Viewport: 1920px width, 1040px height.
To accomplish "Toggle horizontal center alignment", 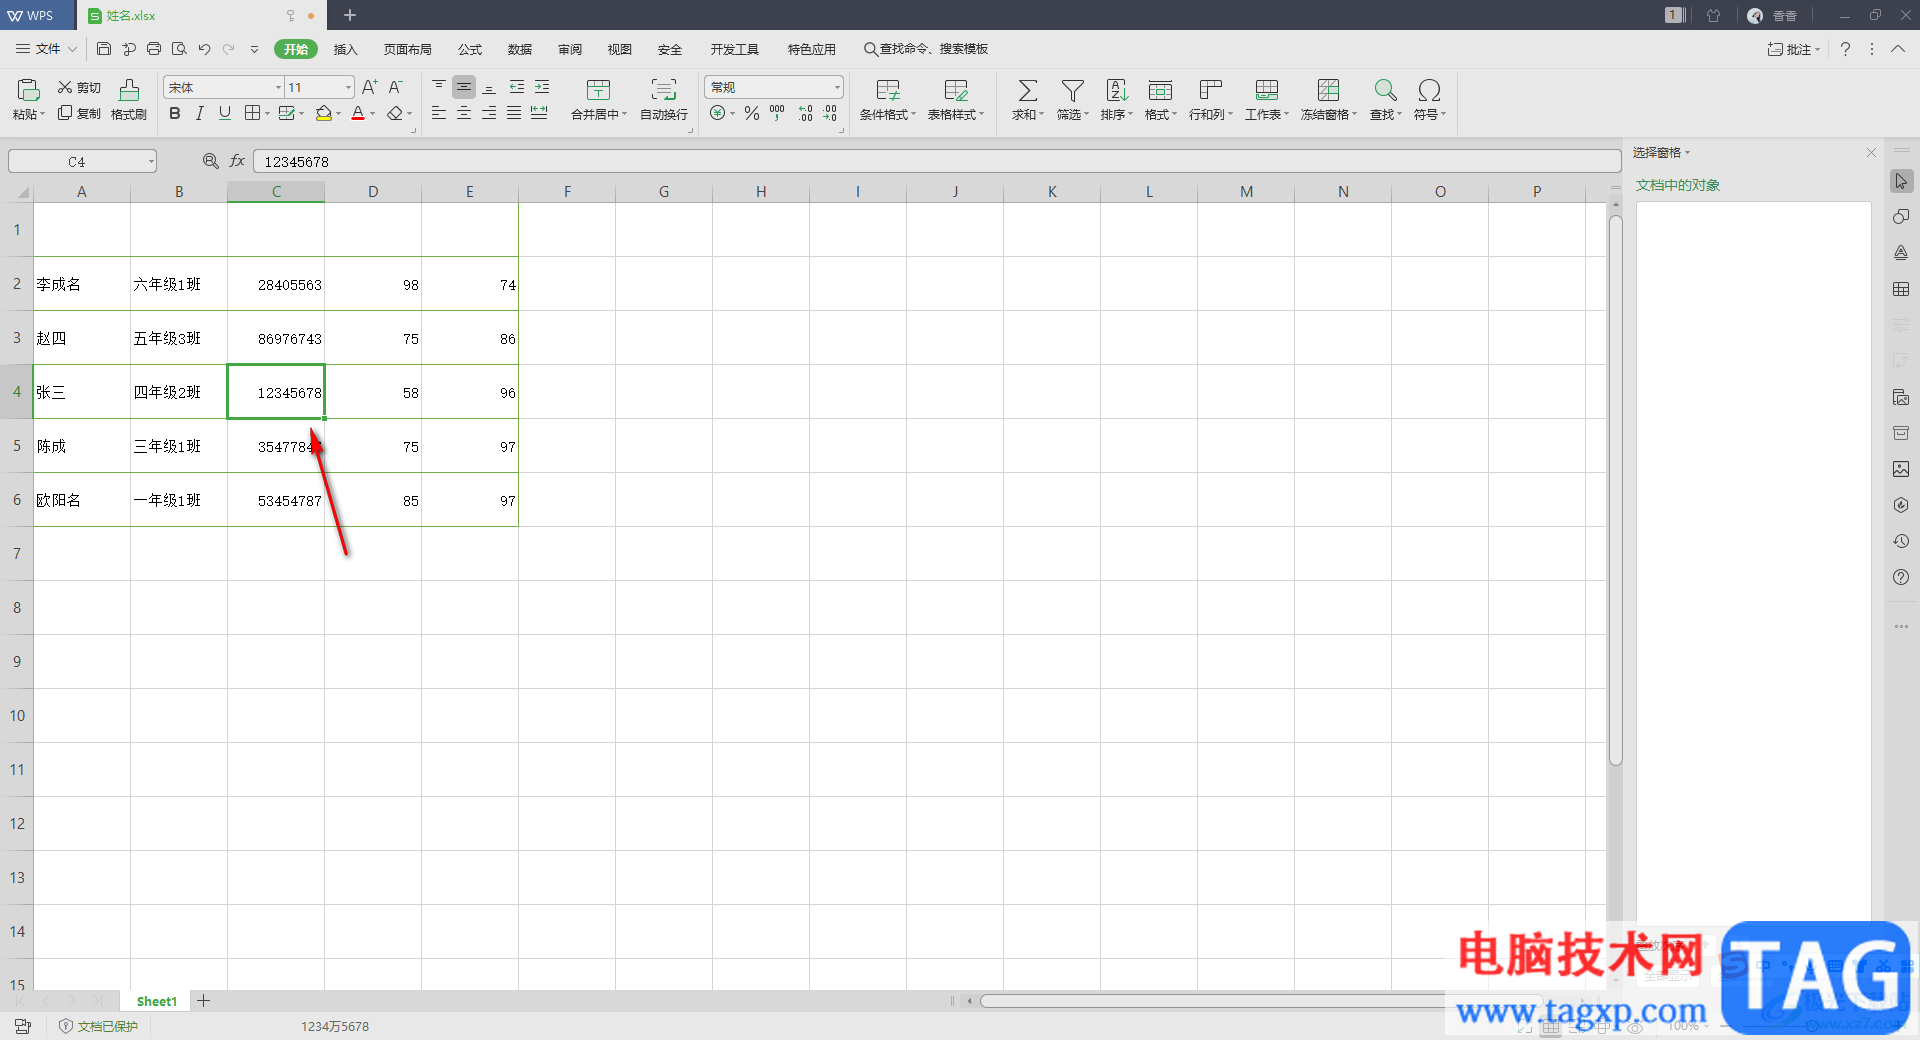I will pos(464,114).
